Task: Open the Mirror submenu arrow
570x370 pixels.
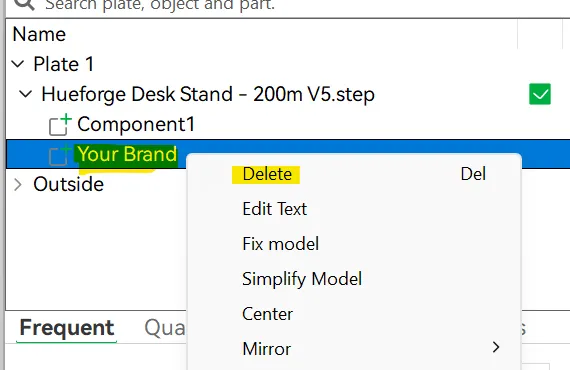Action: (x=496, y=347)
